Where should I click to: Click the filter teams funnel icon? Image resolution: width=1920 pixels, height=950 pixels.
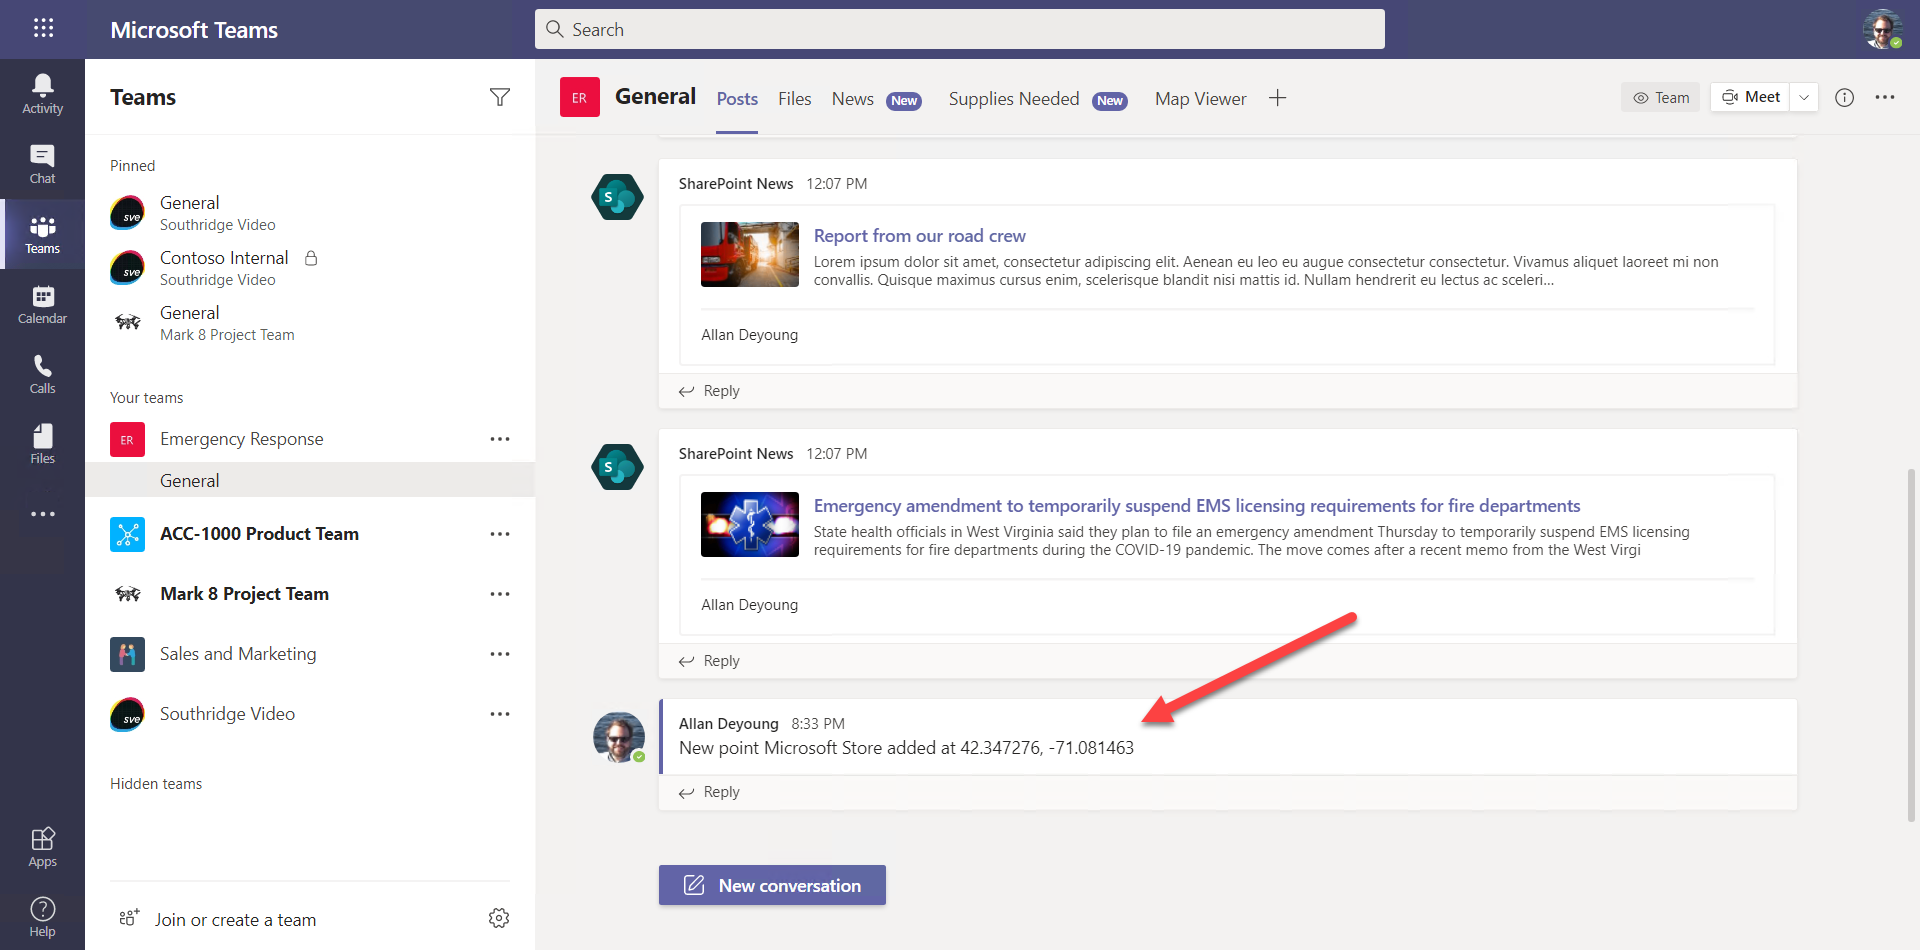(x=500, y=97)
